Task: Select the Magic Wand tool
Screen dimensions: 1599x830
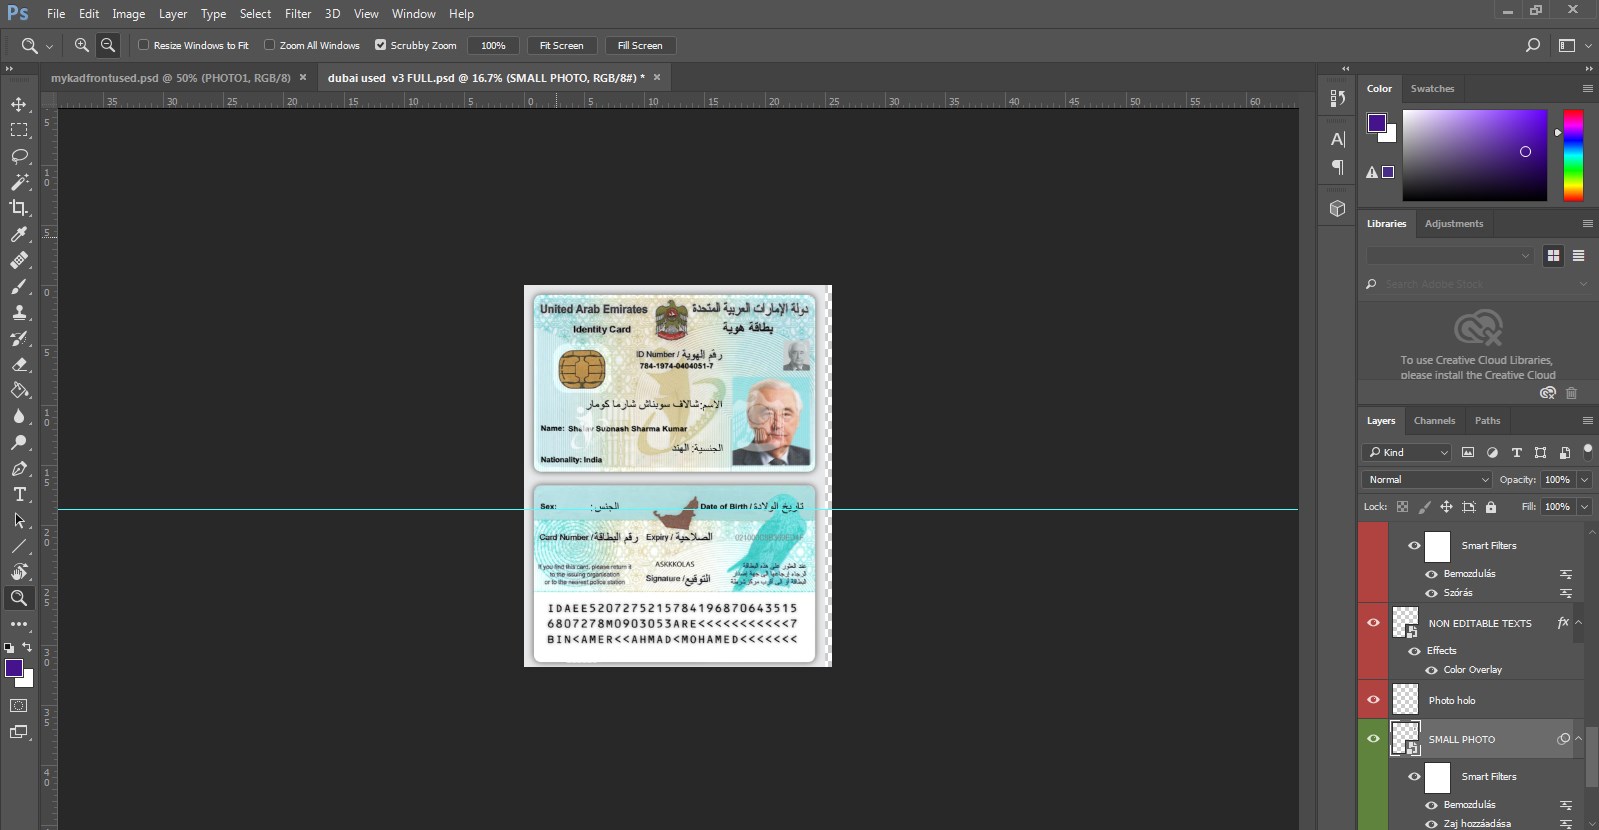Action: point(19,182)
